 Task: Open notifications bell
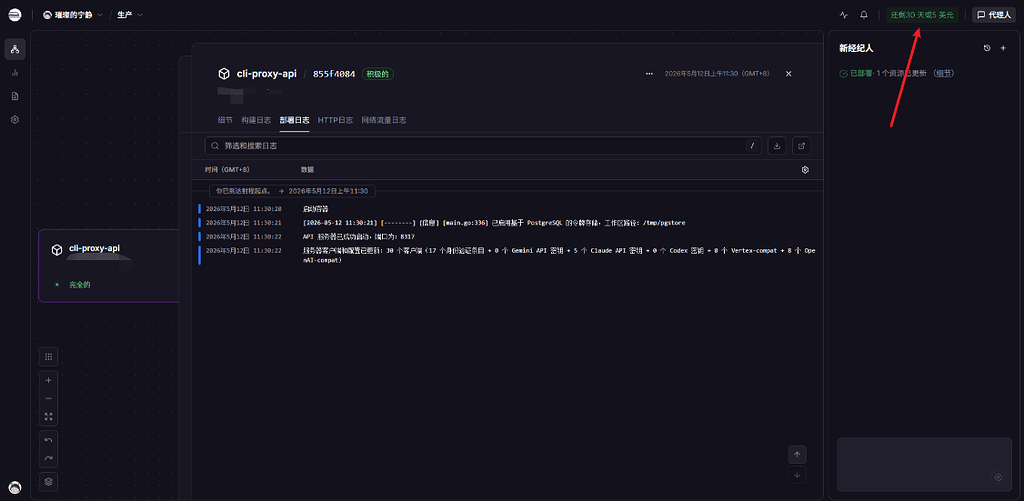point(864,14)
